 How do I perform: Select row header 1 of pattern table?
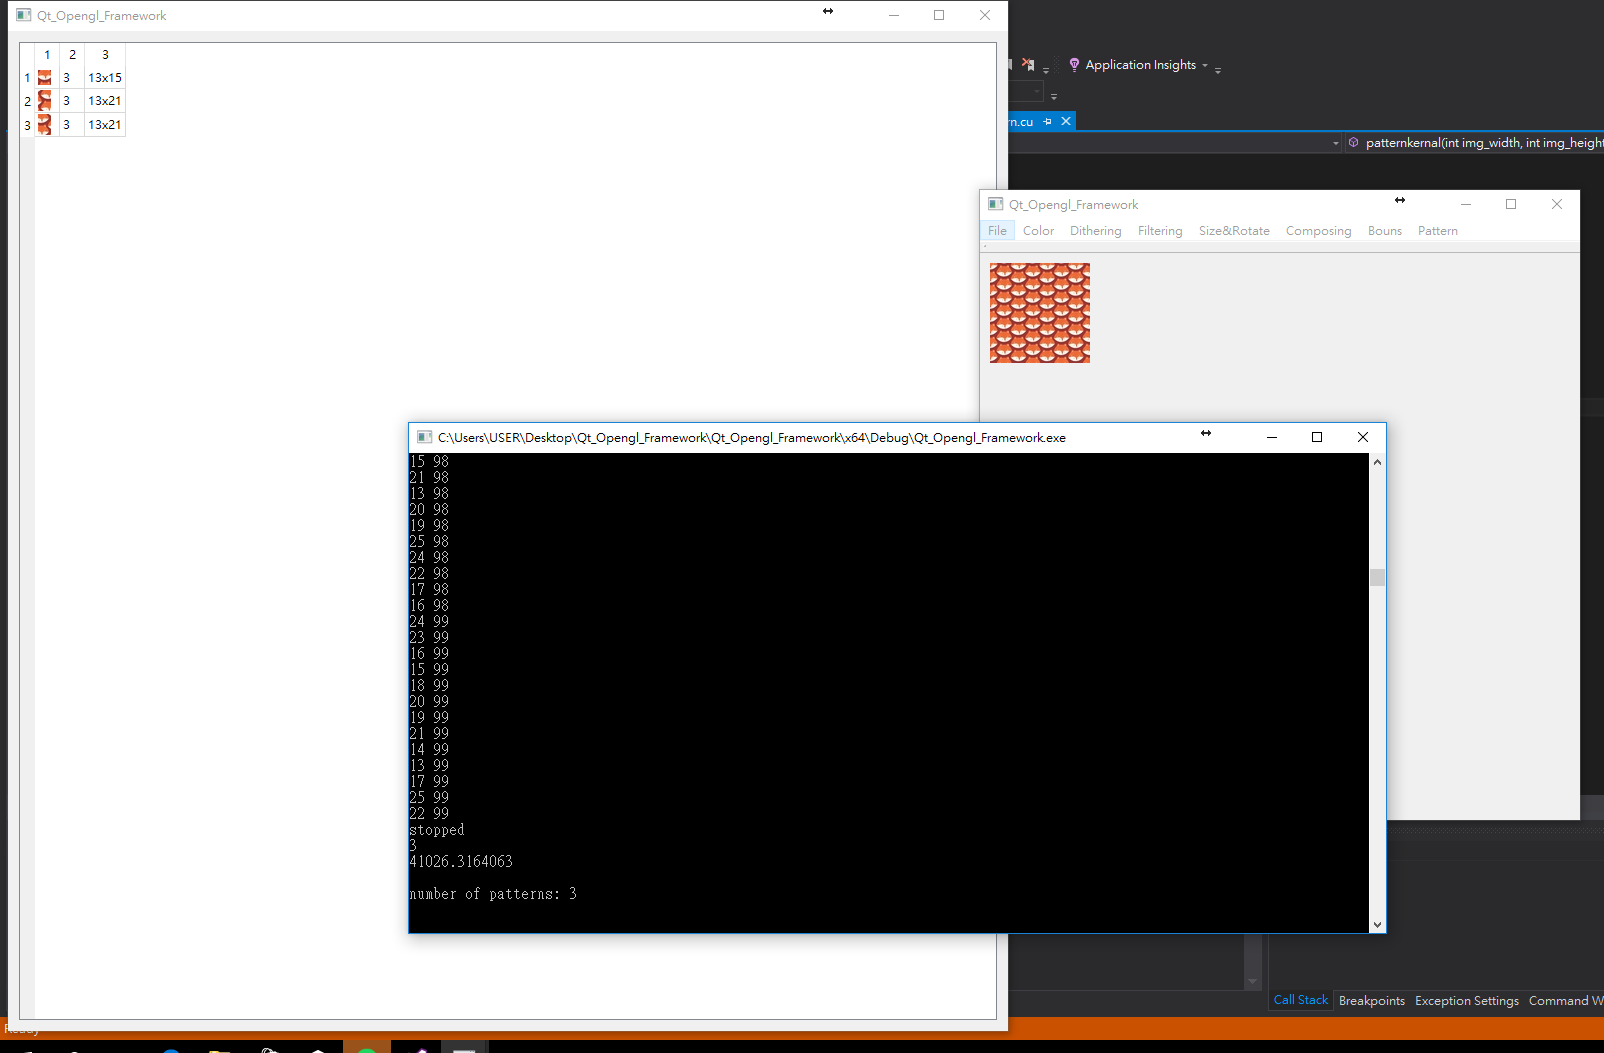[x=27, y=77]
